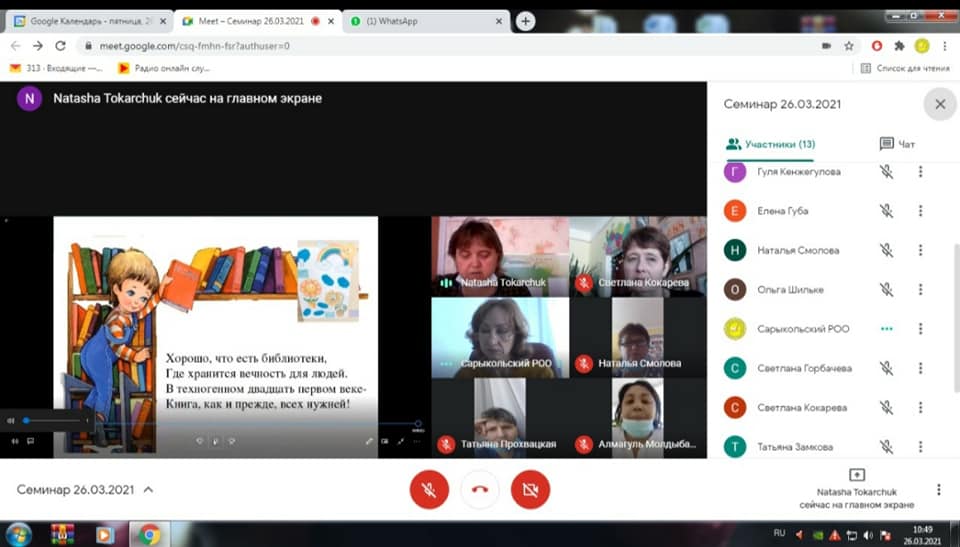Close the WhatsApp browser tab
Image resolution: width=960 pixels, height=547 pixels.
(x=499, y=21)
